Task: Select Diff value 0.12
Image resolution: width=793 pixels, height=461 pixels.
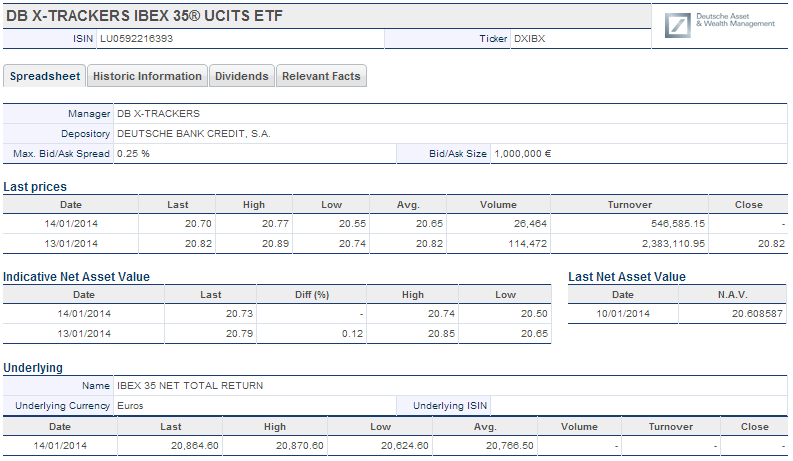Action: (353, 334)
